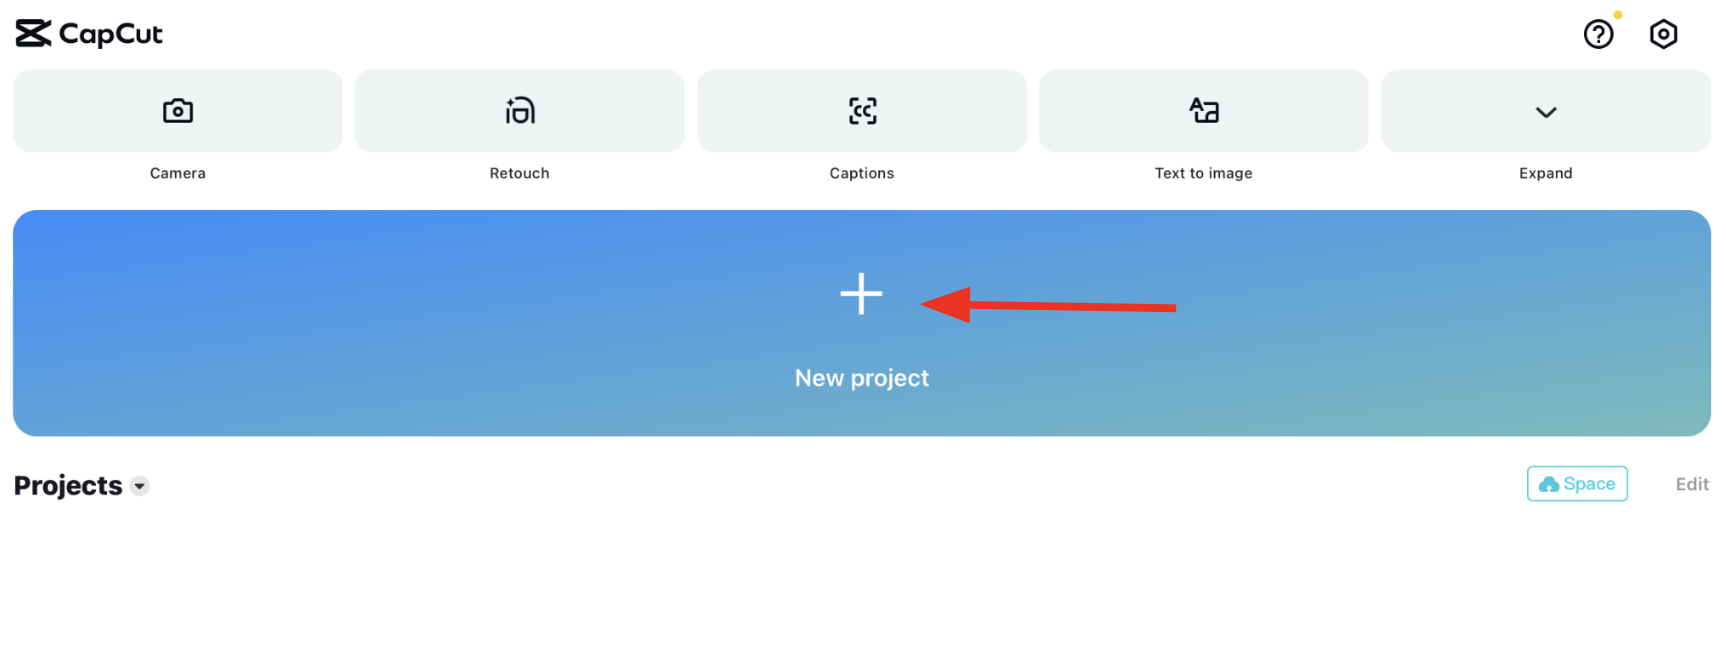This screenshot has width=1726, height=656.
Task: Click the Captions label text
Action: pyautogui.click(x=861, y=172)
